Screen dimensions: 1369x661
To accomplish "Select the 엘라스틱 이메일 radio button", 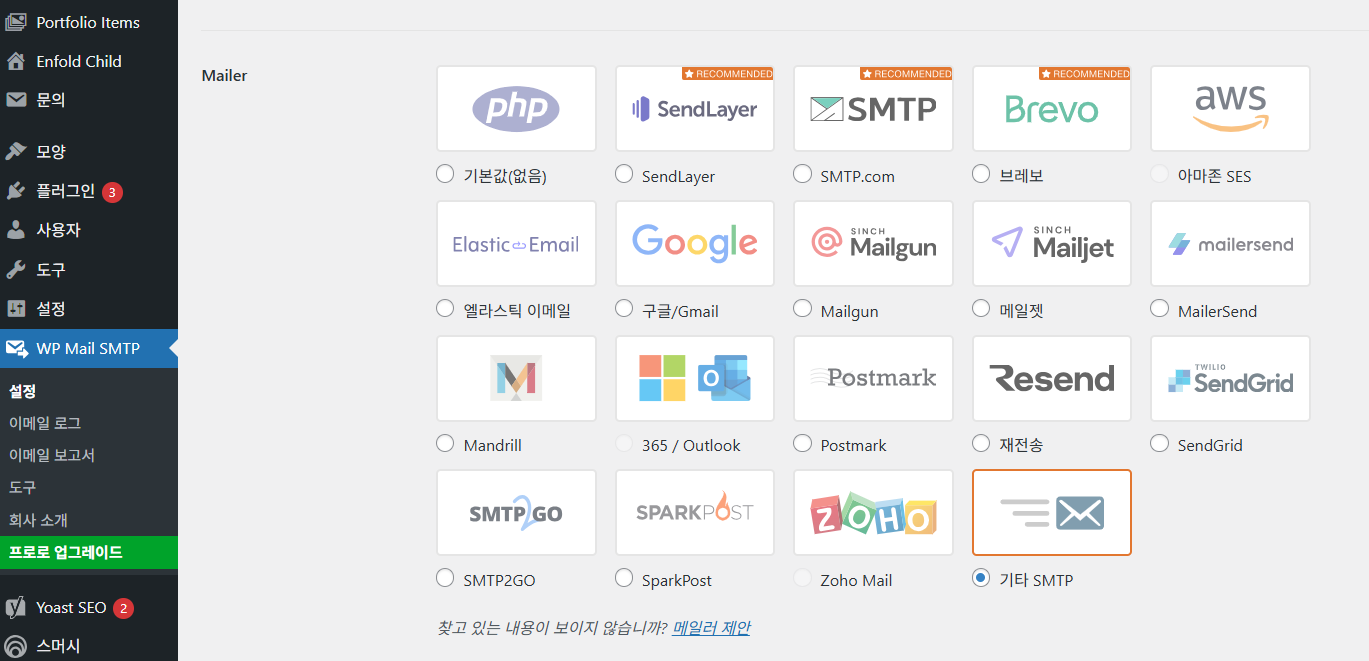I will [445, 309].
